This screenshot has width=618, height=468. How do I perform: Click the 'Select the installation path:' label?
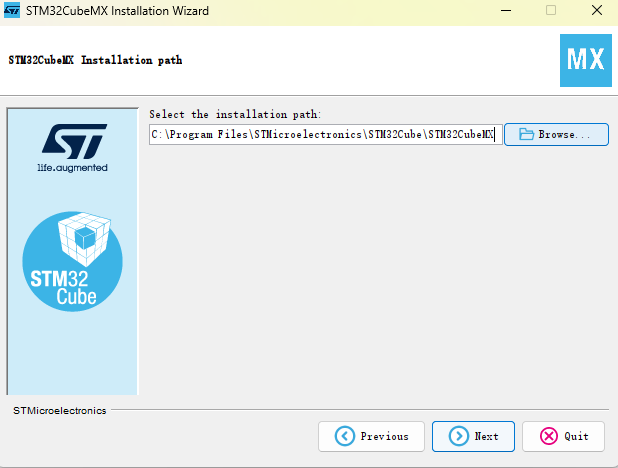pyautogui.click(x=235, y=114)
